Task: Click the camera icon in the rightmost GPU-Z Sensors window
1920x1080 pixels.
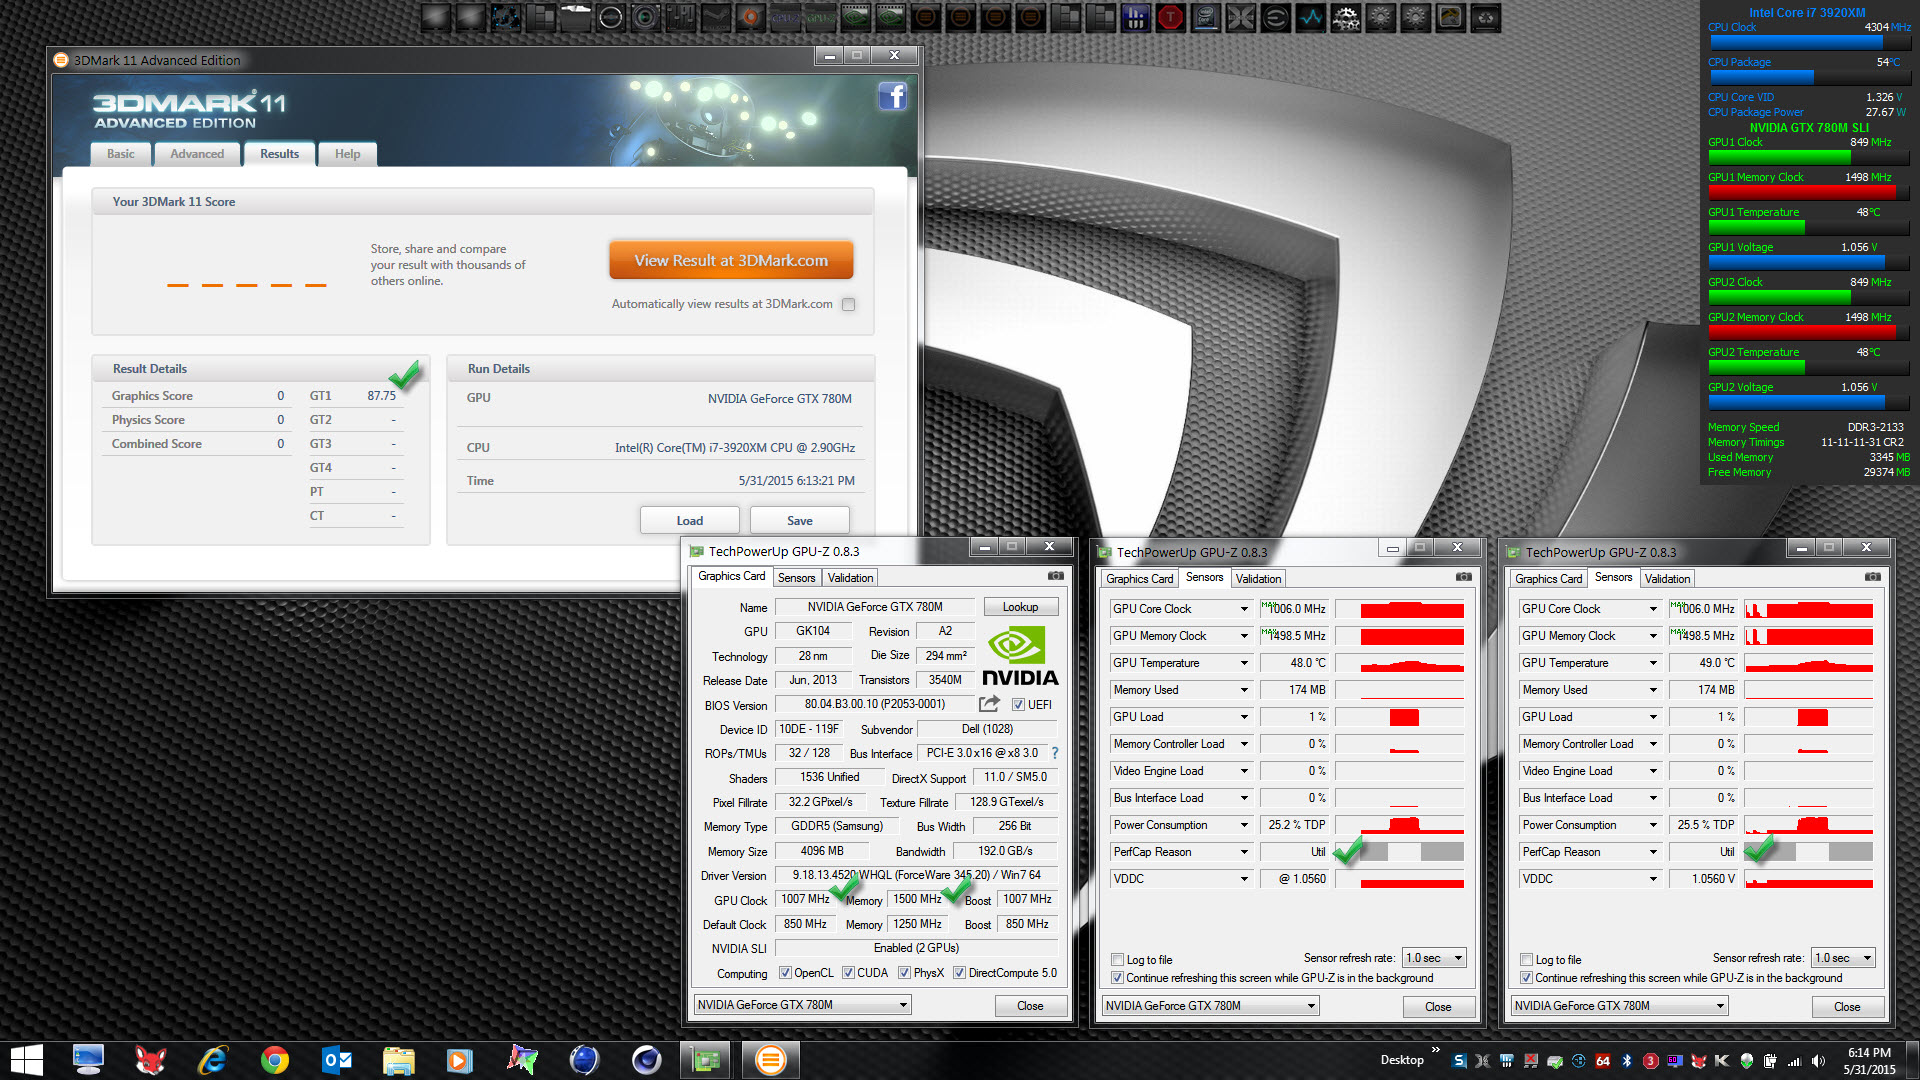Action: [1872, 577]
